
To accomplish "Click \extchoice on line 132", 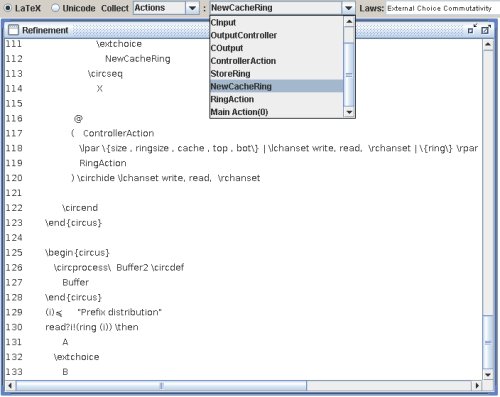I will (x=76, y=357).
